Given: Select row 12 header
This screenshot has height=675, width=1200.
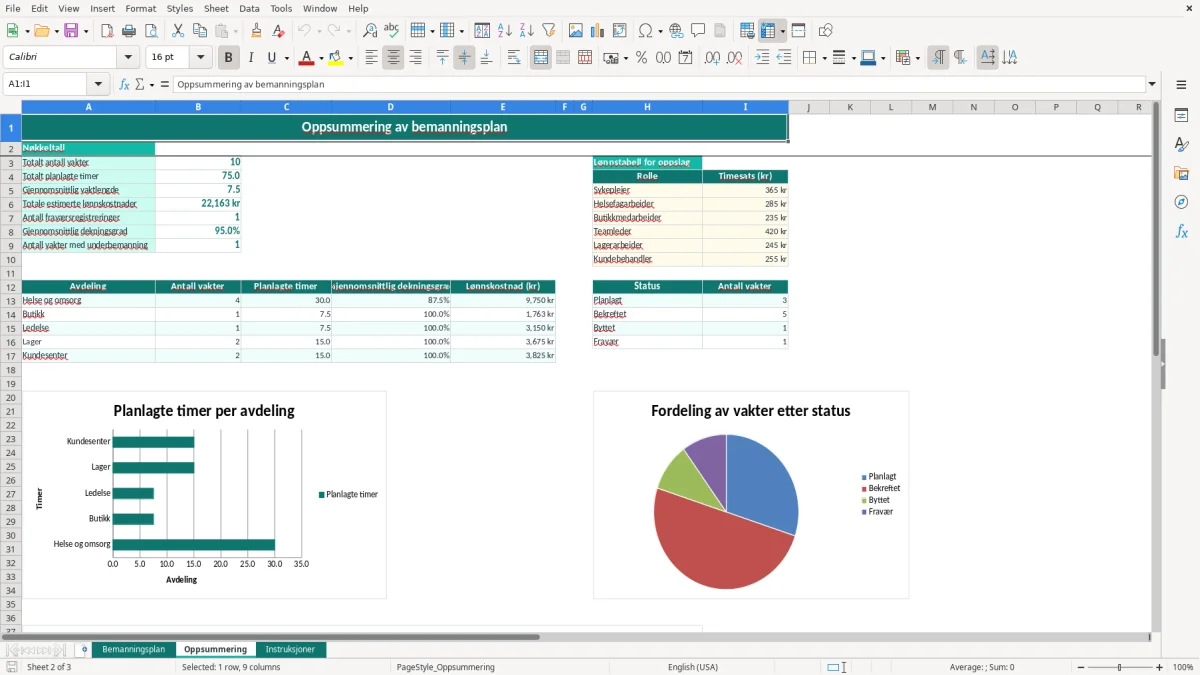Looking at the screenshot, I should point(11,287).
